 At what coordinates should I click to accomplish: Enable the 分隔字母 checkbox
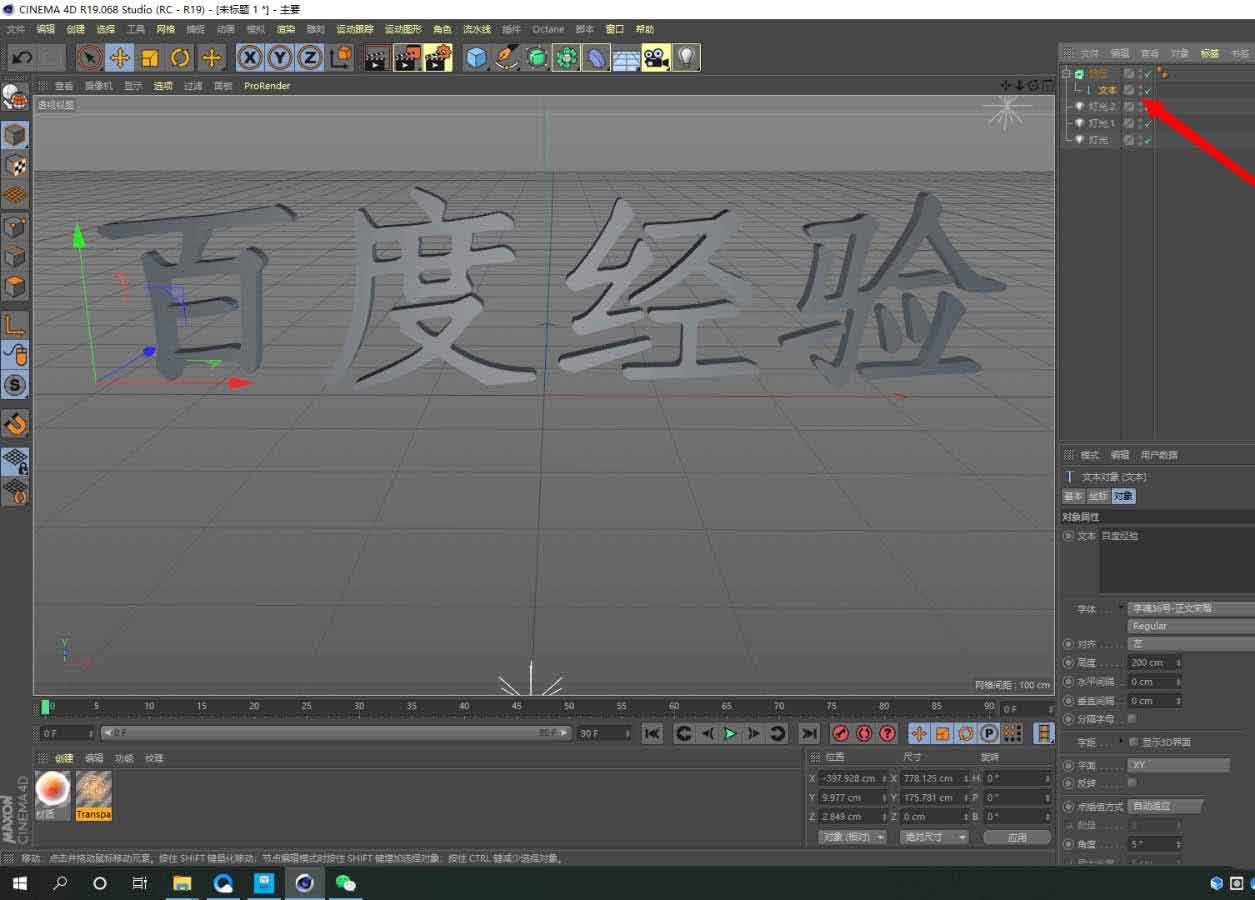[x=1132, y=718]
